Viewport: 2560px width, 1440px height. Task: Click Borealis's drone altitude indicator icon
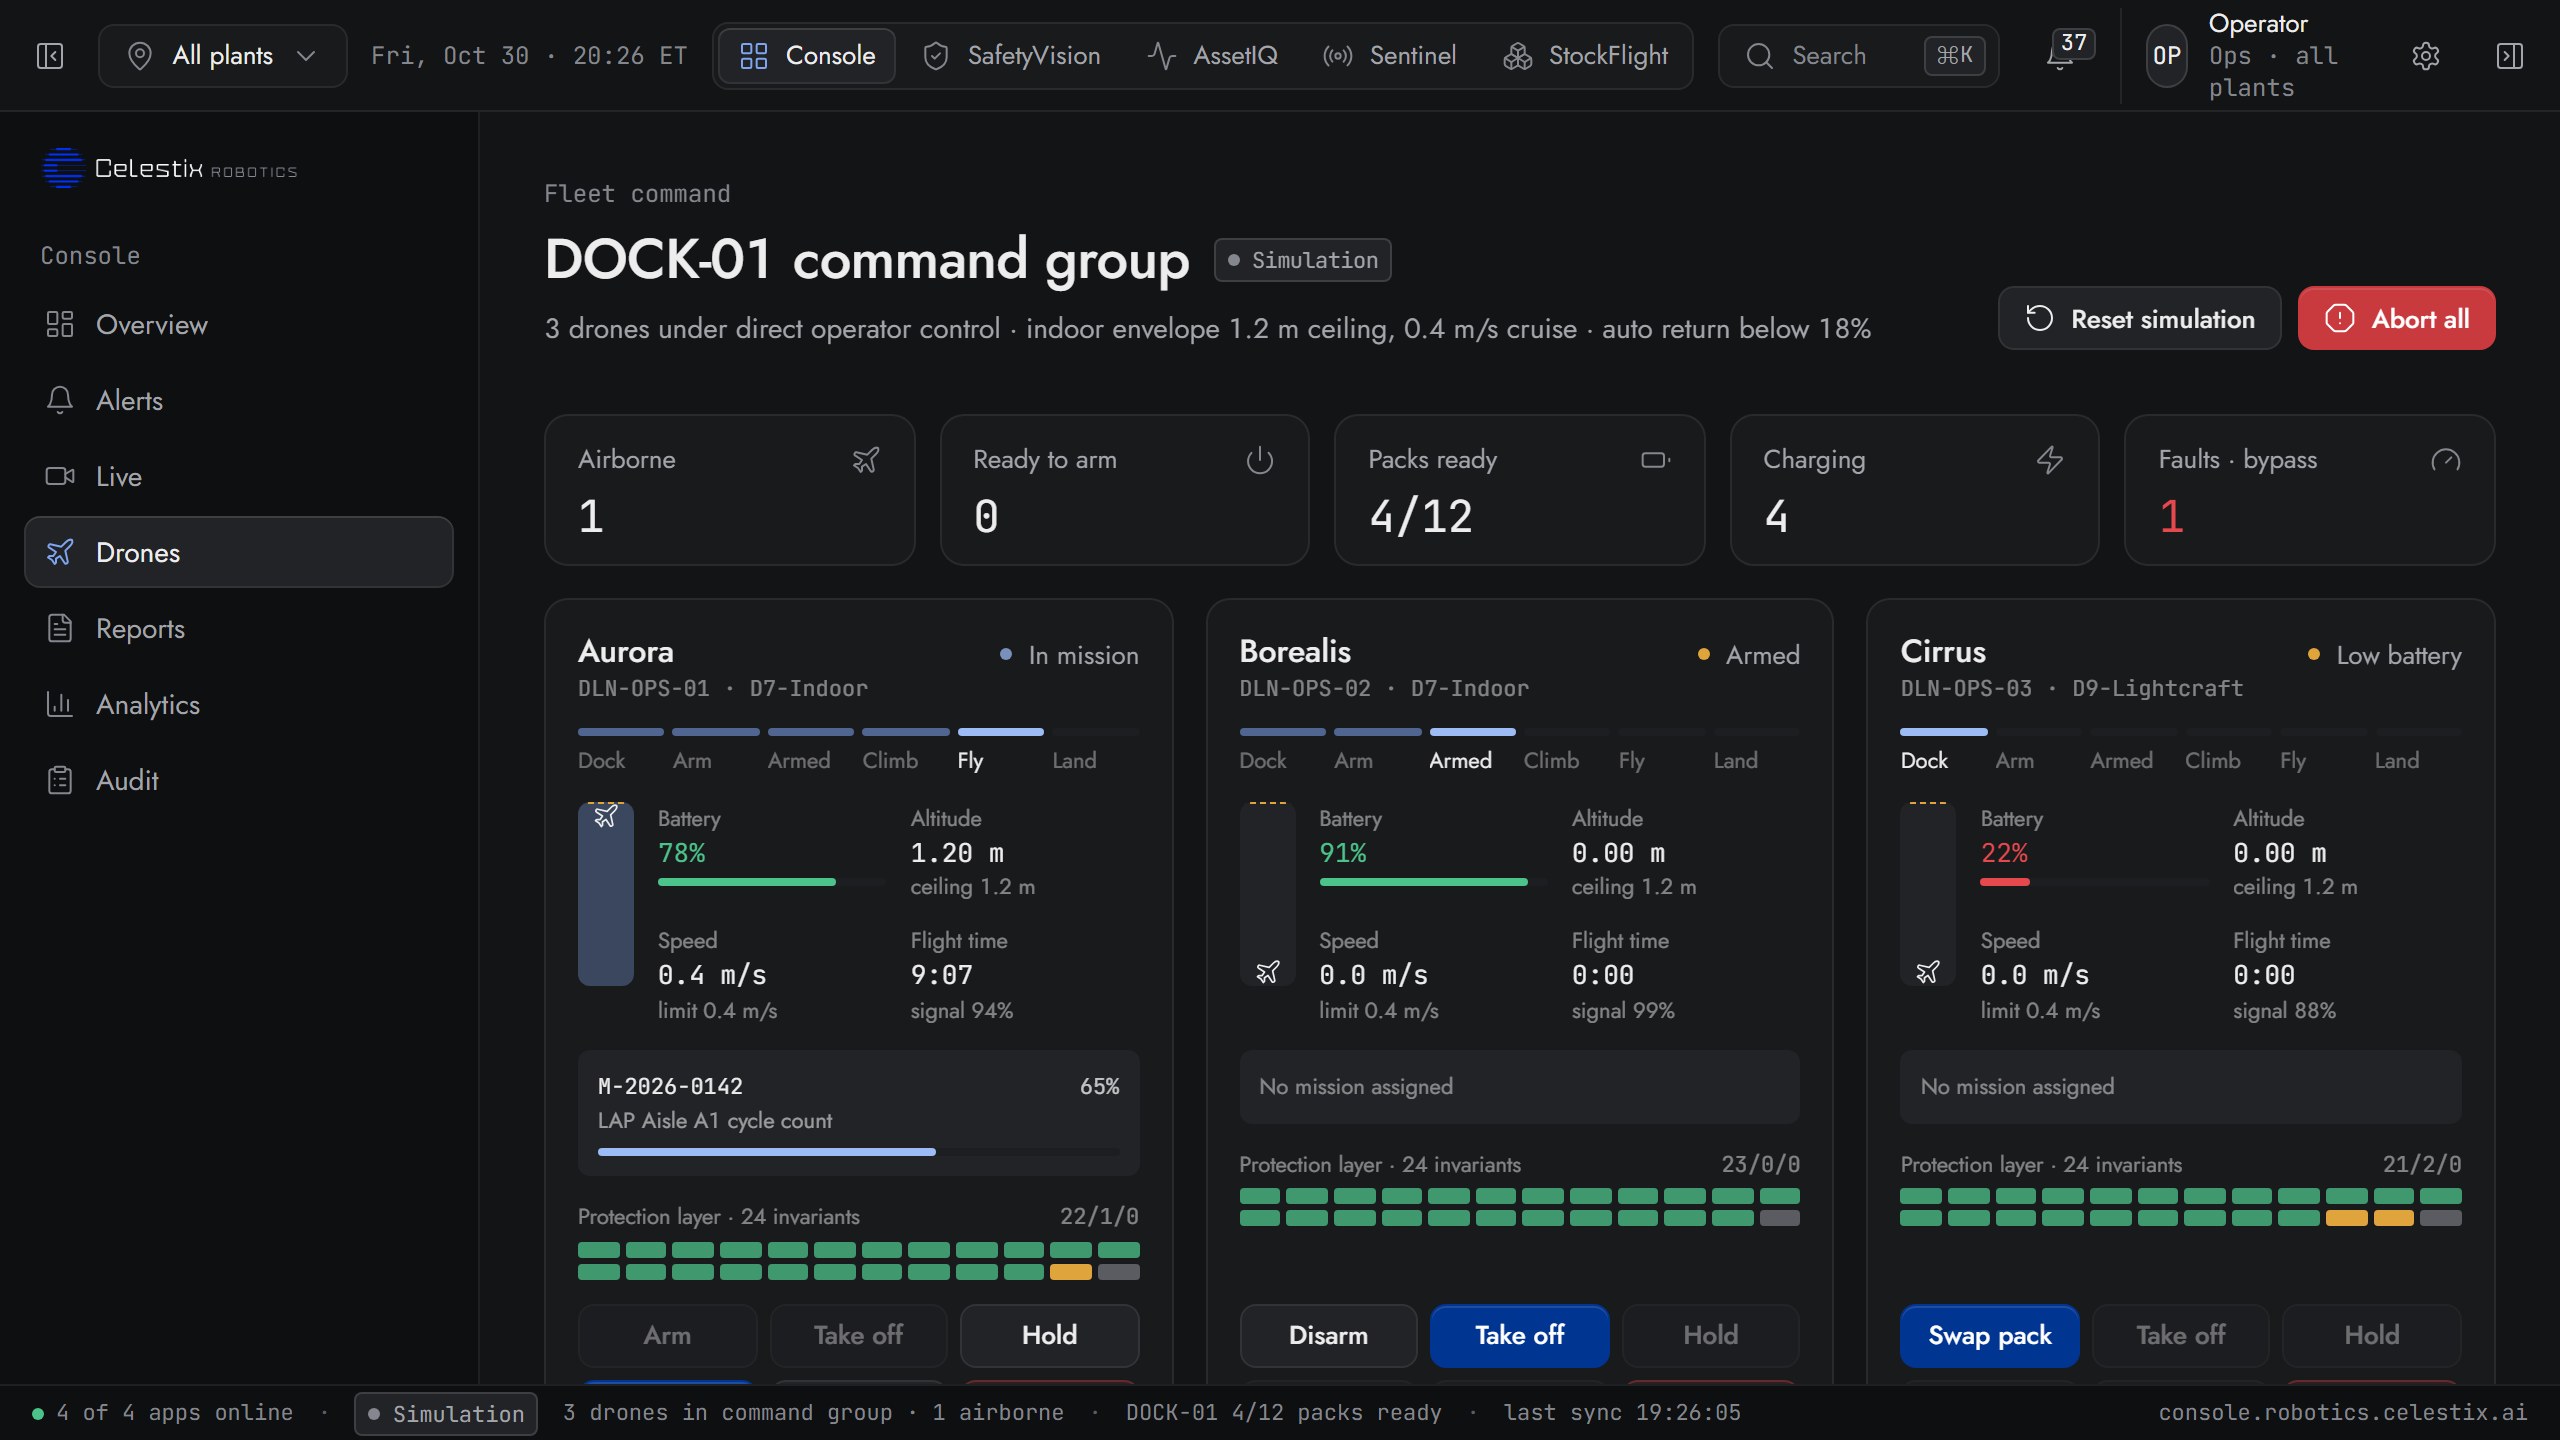click(1268, 972)
